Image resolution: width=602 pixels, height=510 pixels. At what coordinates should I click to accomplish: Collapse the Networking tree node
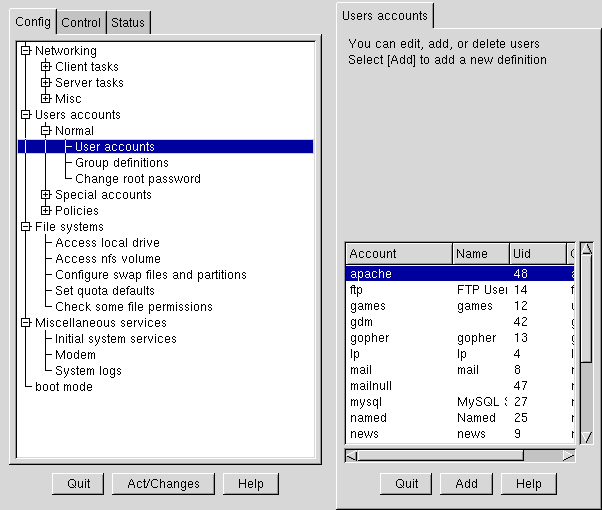pyautogui.click(x=26, y=51)
